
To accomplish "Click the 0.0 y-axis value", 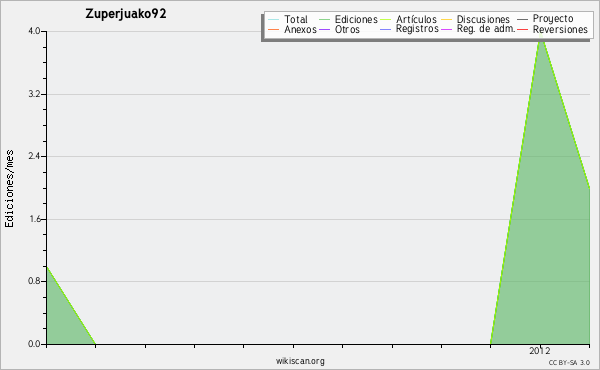I will (x=34, y=344).
